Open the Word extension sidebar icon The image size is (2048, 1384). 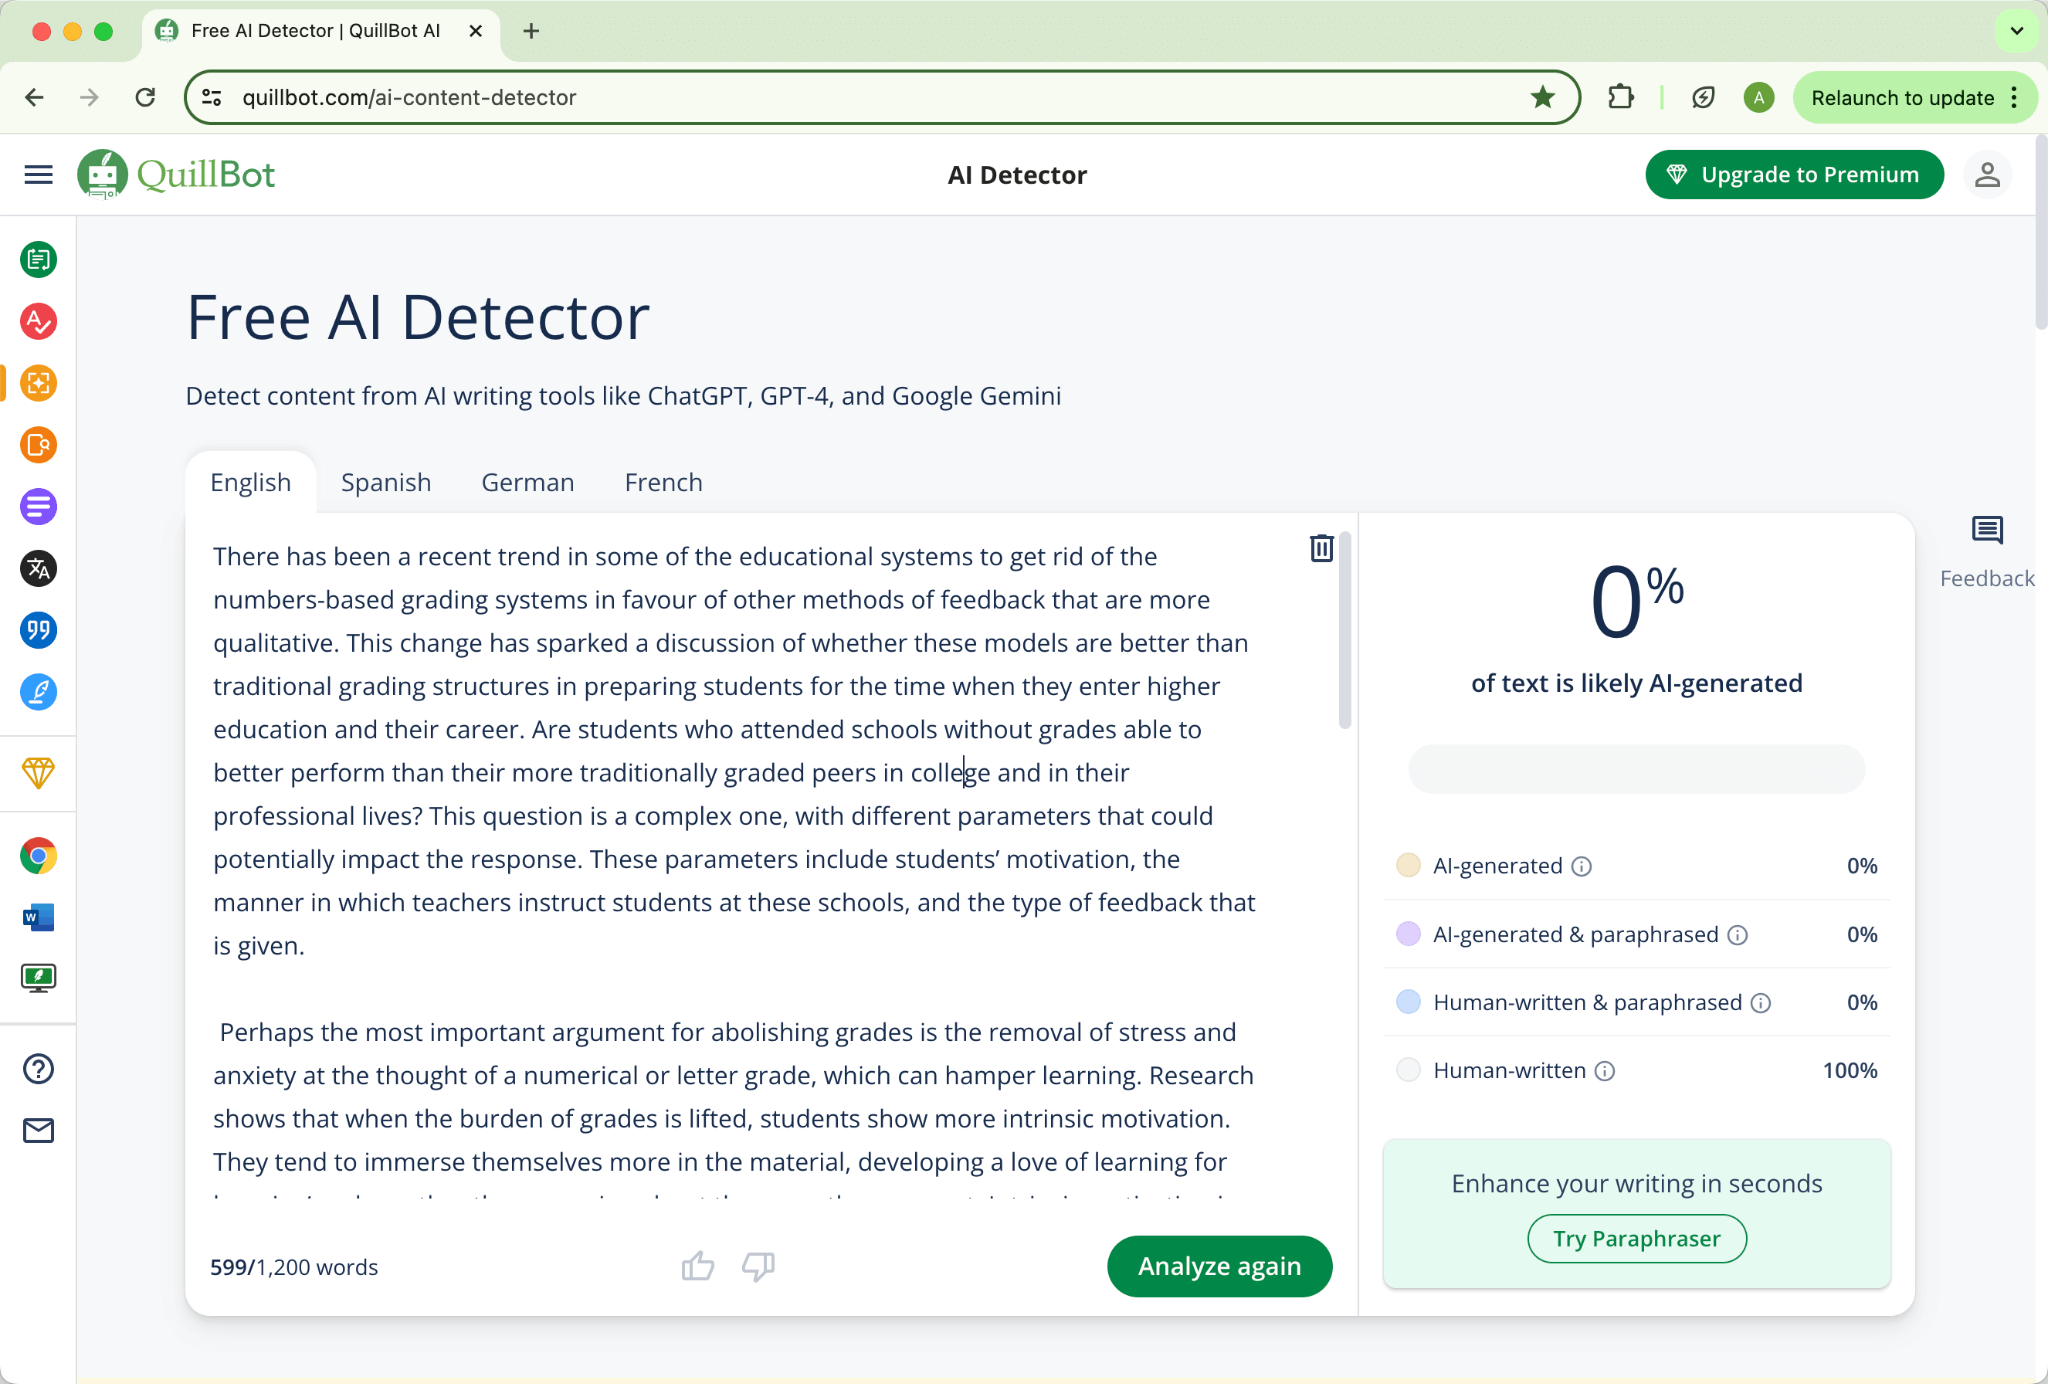tap(38, 917)
